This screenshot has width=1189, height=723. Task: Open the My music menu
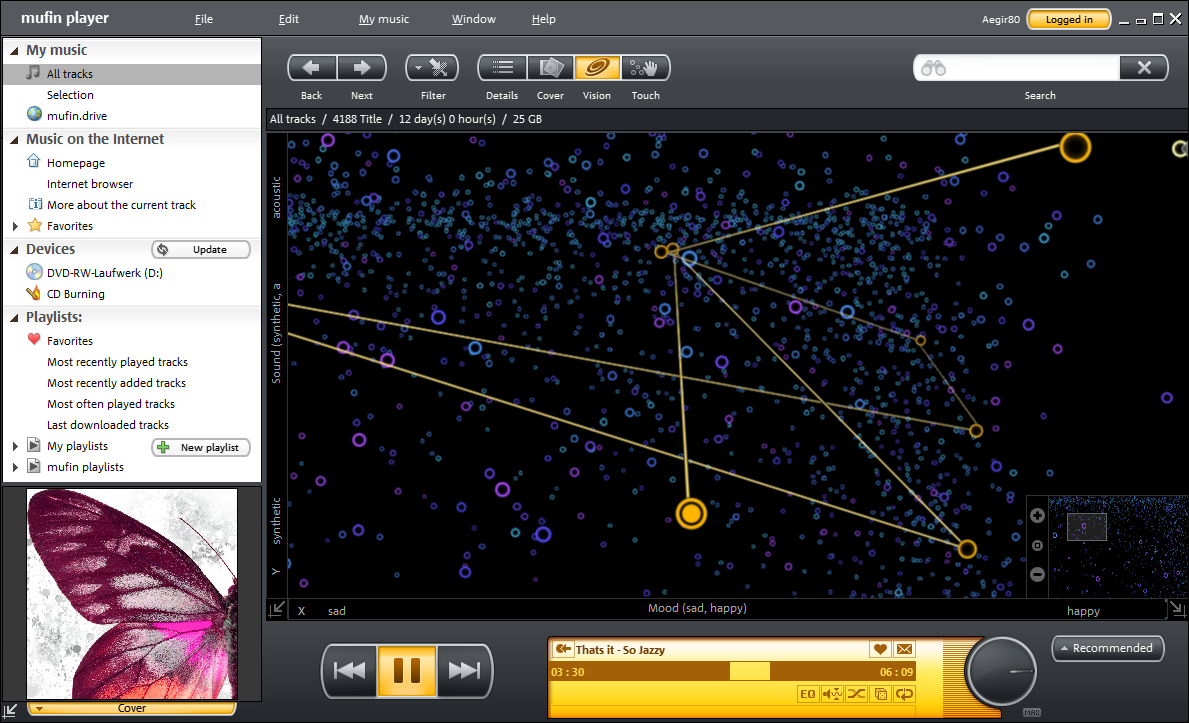tap(384, 19)
